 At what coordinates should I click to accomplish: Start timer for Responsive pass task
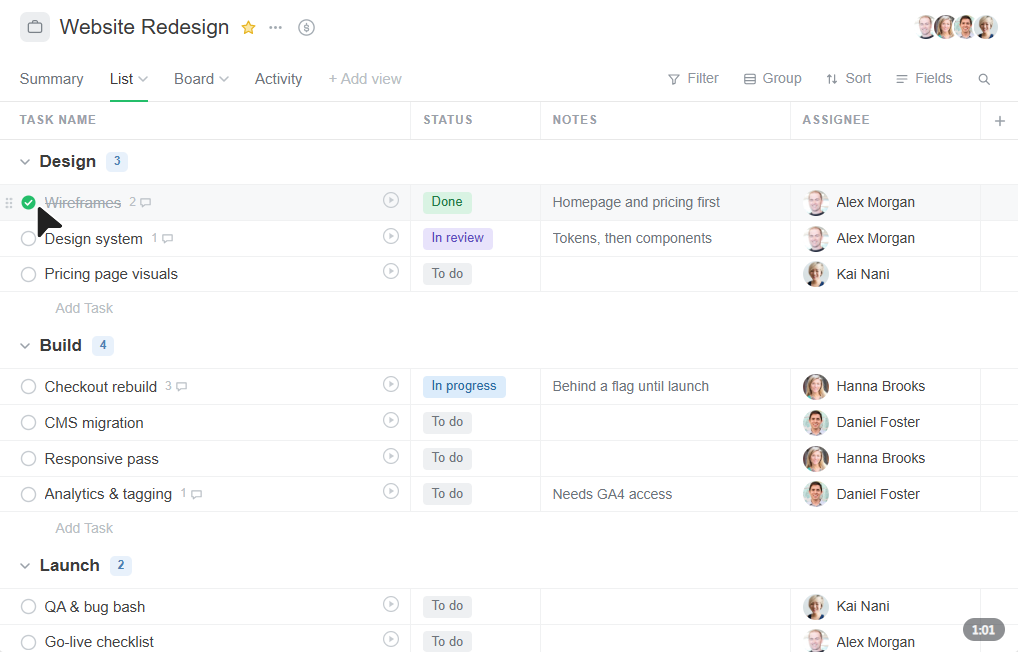391,457
